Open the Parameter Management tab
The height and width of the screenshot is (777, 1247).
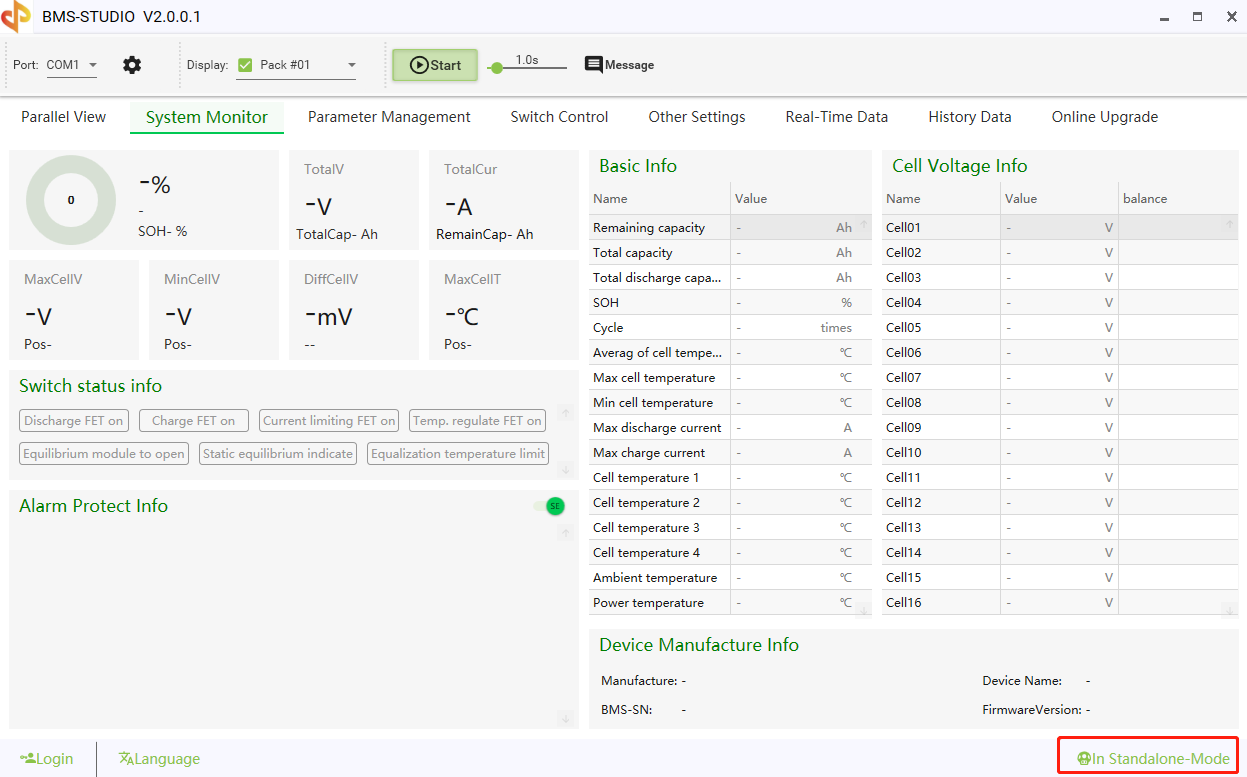[389, 116]
